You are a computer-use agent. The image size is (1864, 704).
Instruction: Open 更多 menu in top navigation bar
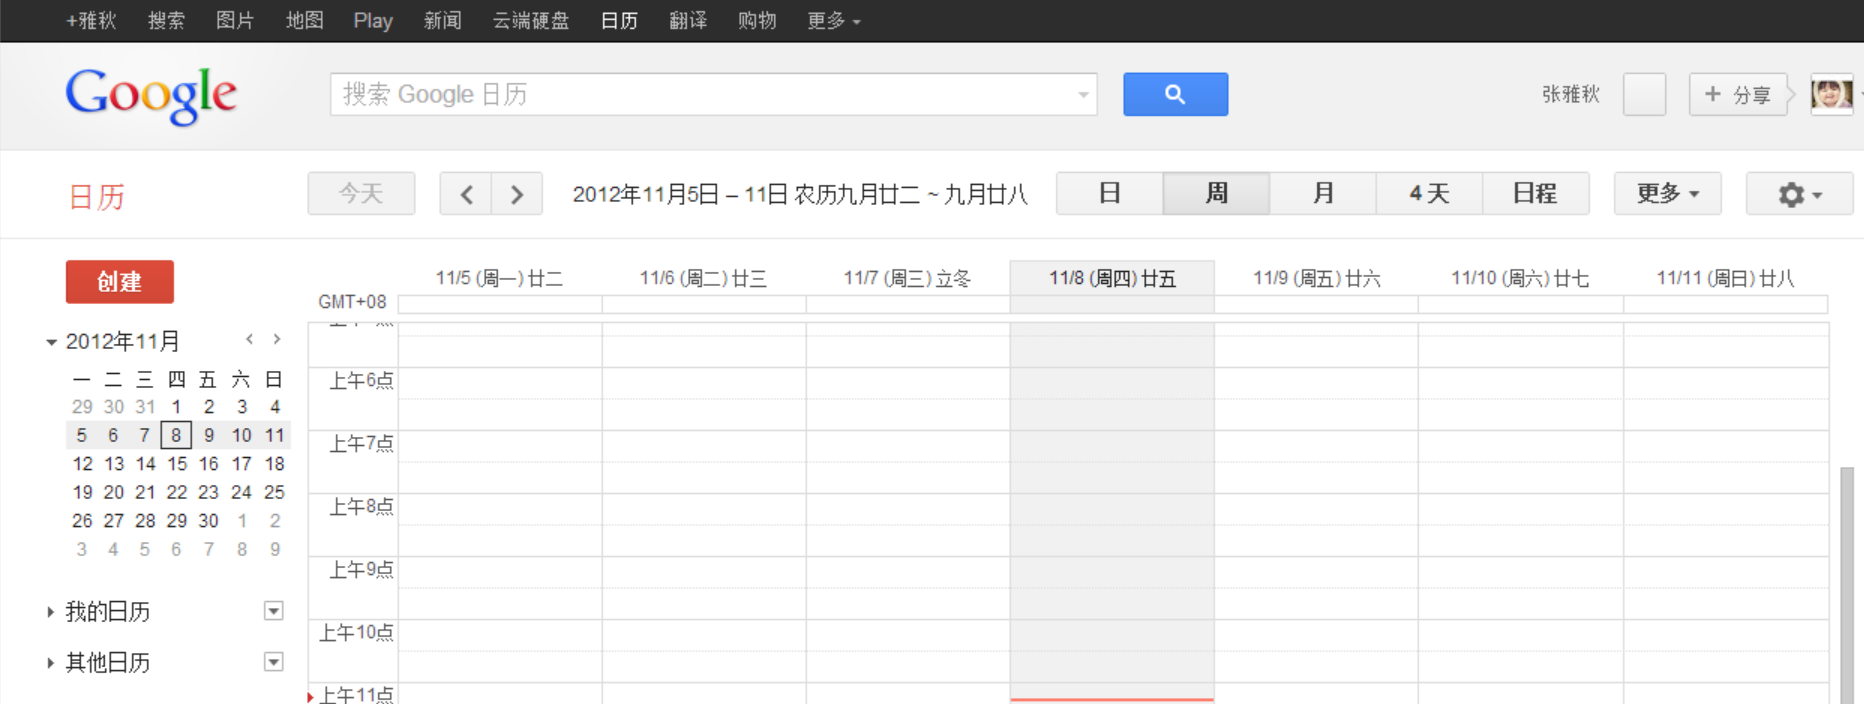coord(834,21)
